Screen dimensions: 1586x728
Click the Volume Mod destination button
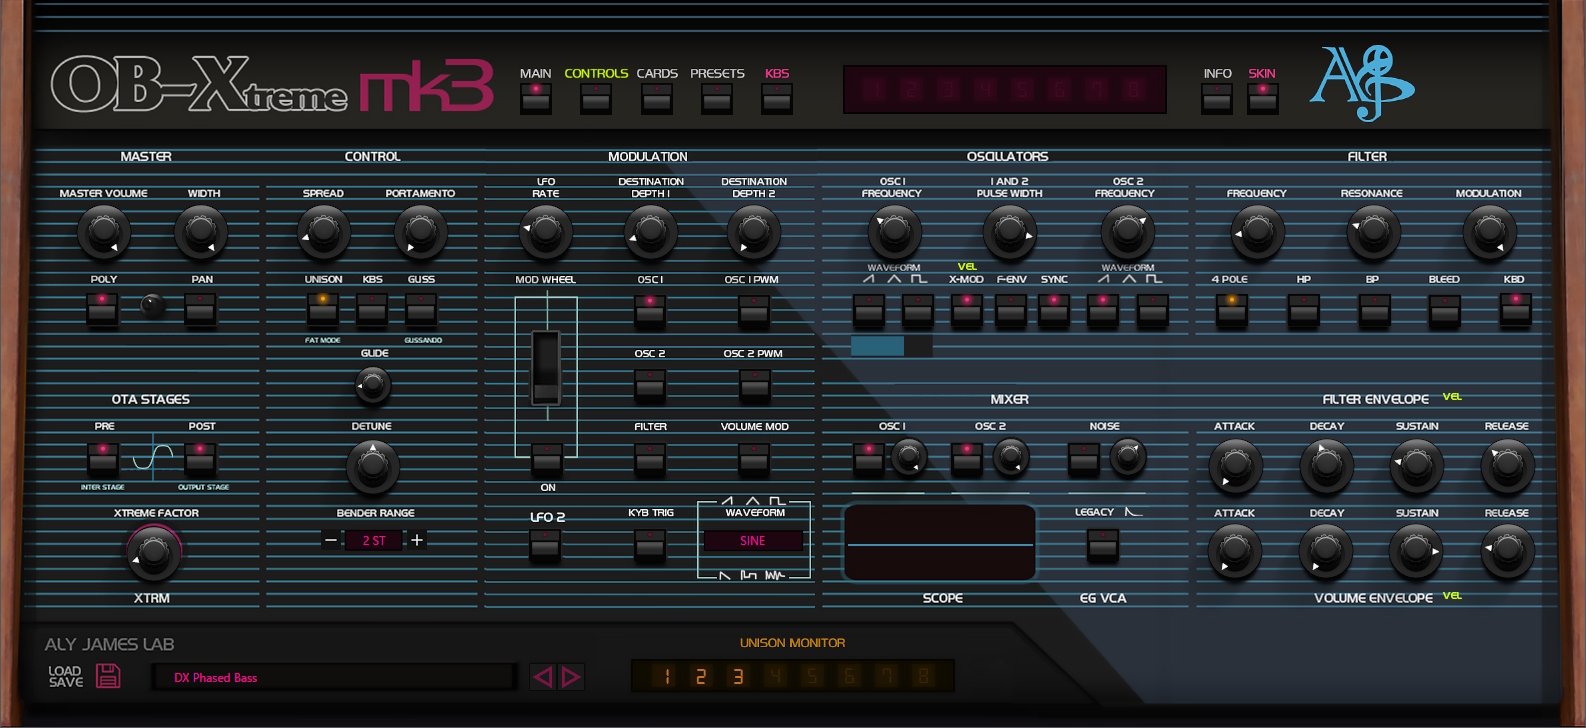tap(754, 459)
